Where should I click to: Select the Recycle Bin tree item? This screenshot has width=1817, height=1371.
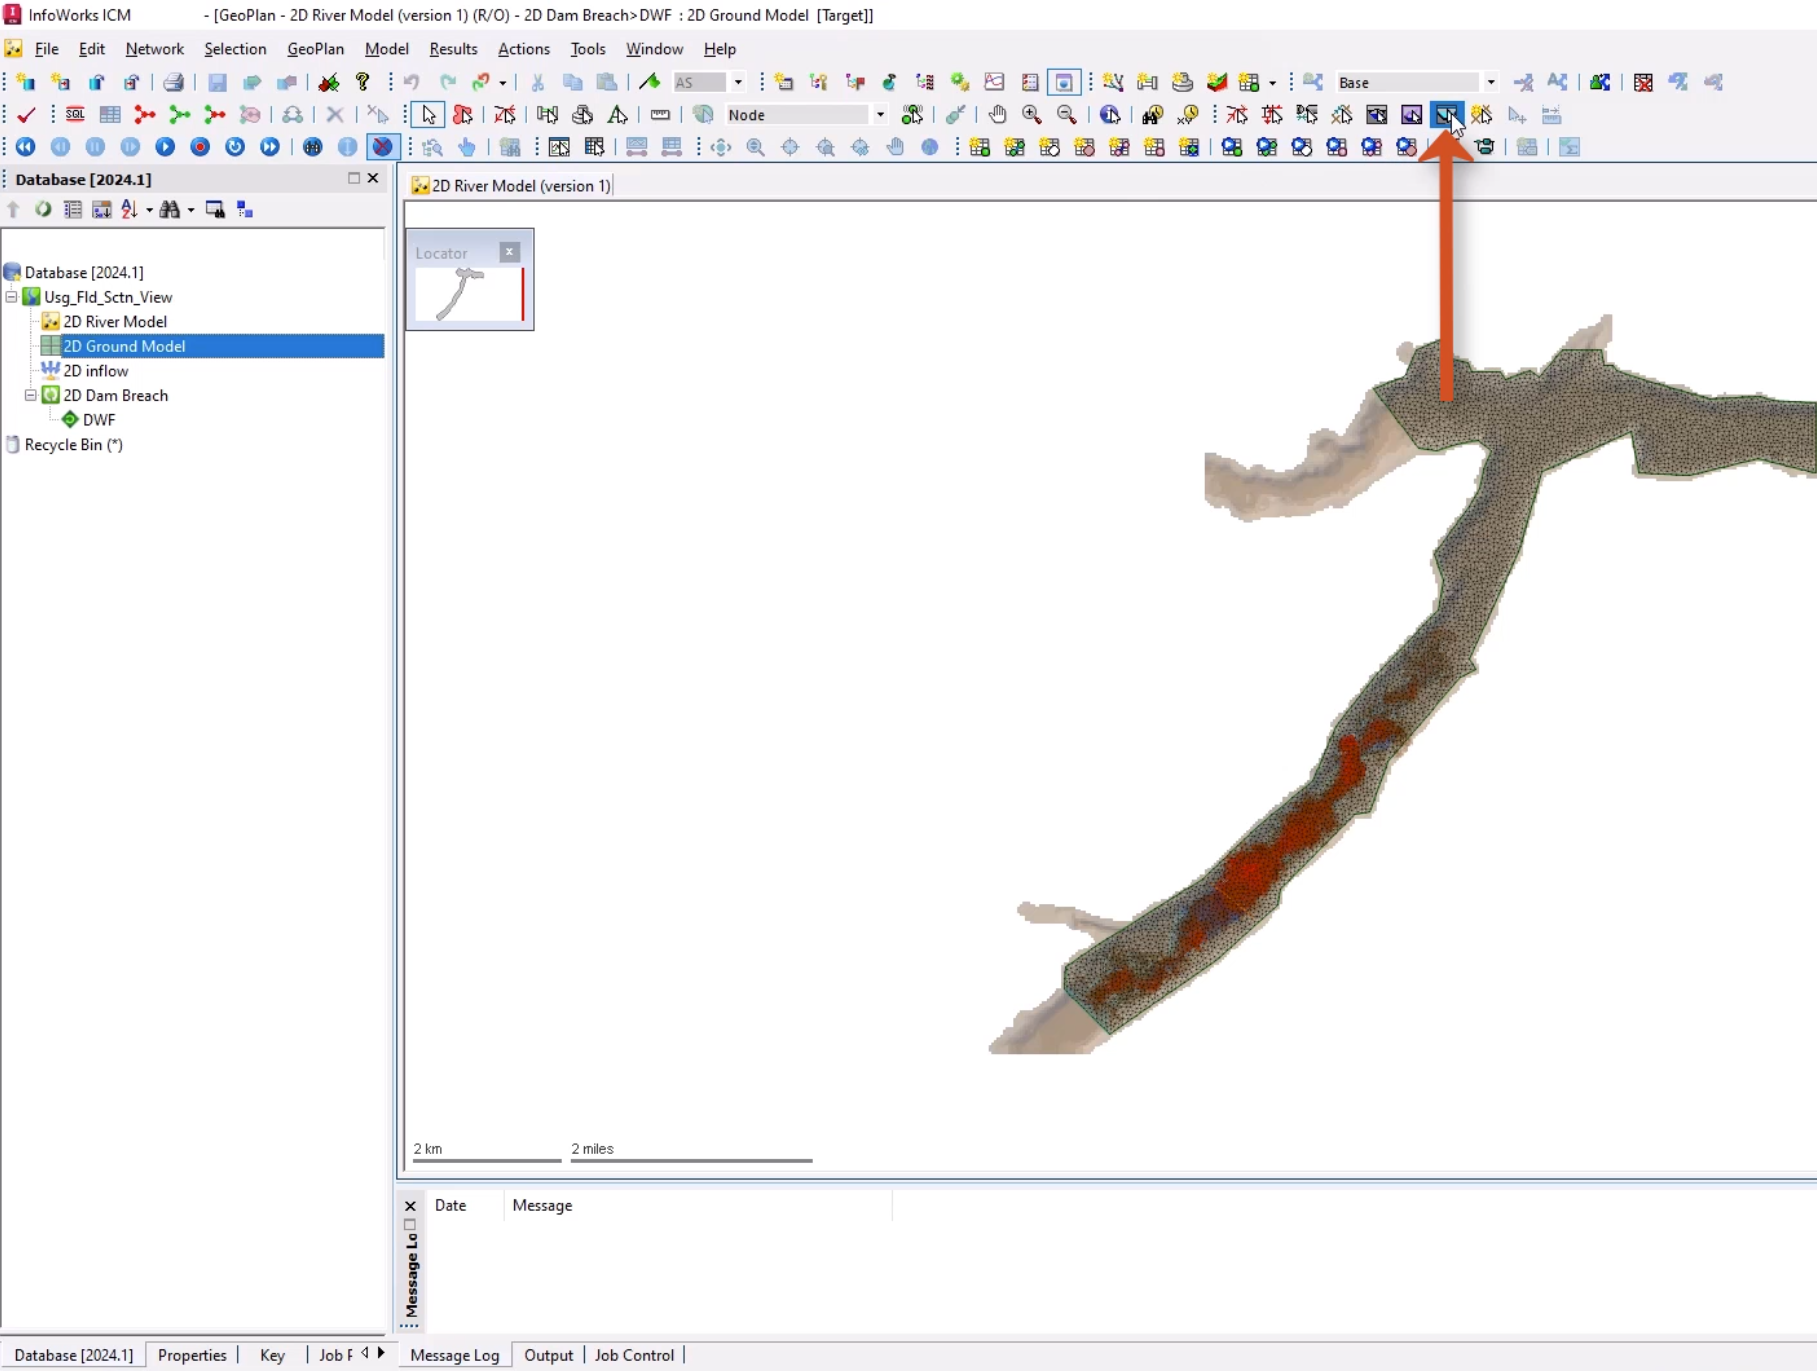(73, 444)
